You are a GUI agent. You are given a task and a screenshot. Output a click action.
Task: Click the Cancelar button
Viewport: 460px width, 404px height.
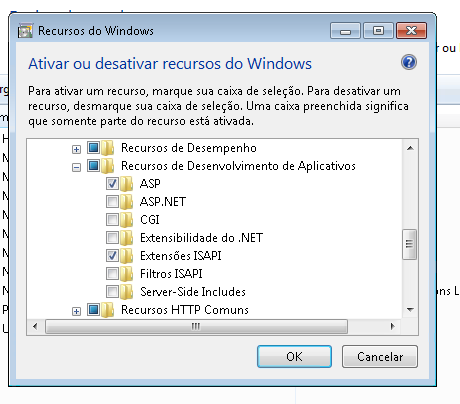pyautogui.click(x=380, y=357)
